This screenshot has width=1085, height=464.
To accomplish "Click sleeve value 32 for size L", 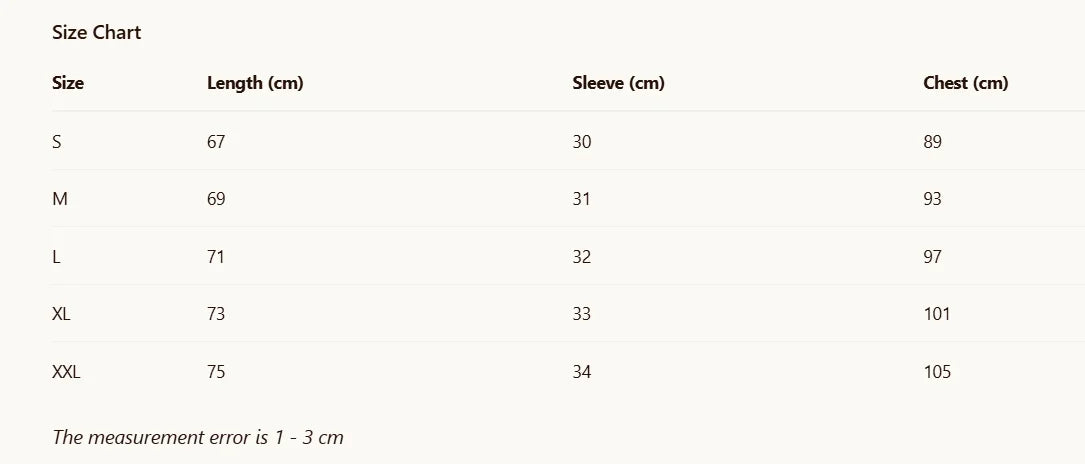I will tap(582, 257).
